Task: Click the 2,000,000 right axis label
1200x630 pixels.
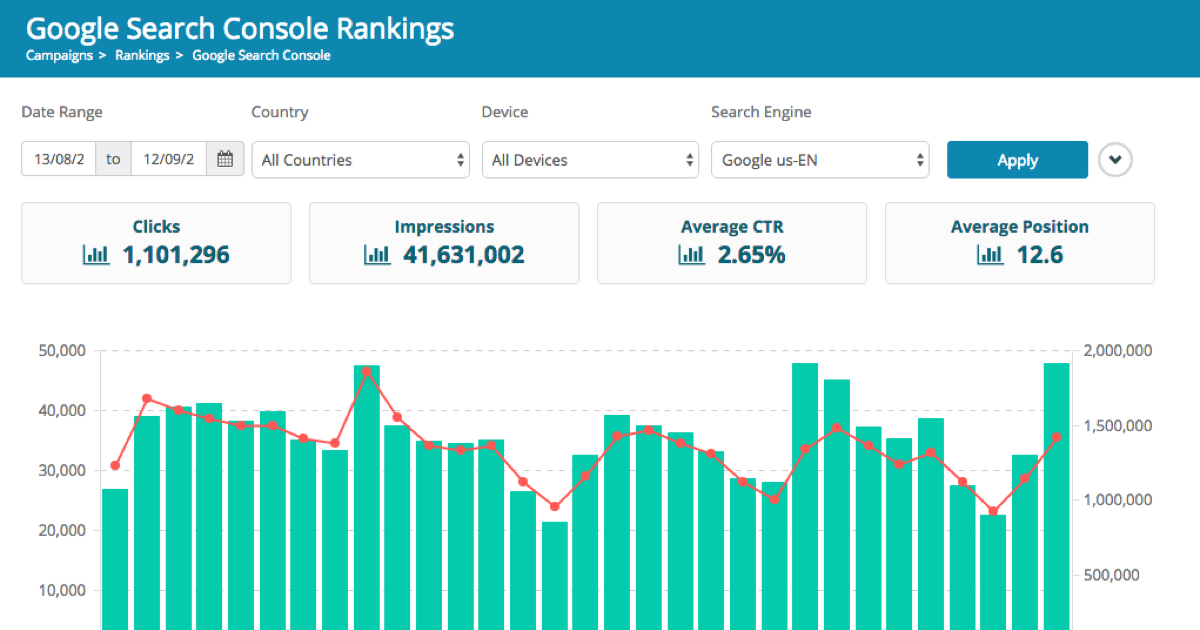Action: tap(1117, 351)
